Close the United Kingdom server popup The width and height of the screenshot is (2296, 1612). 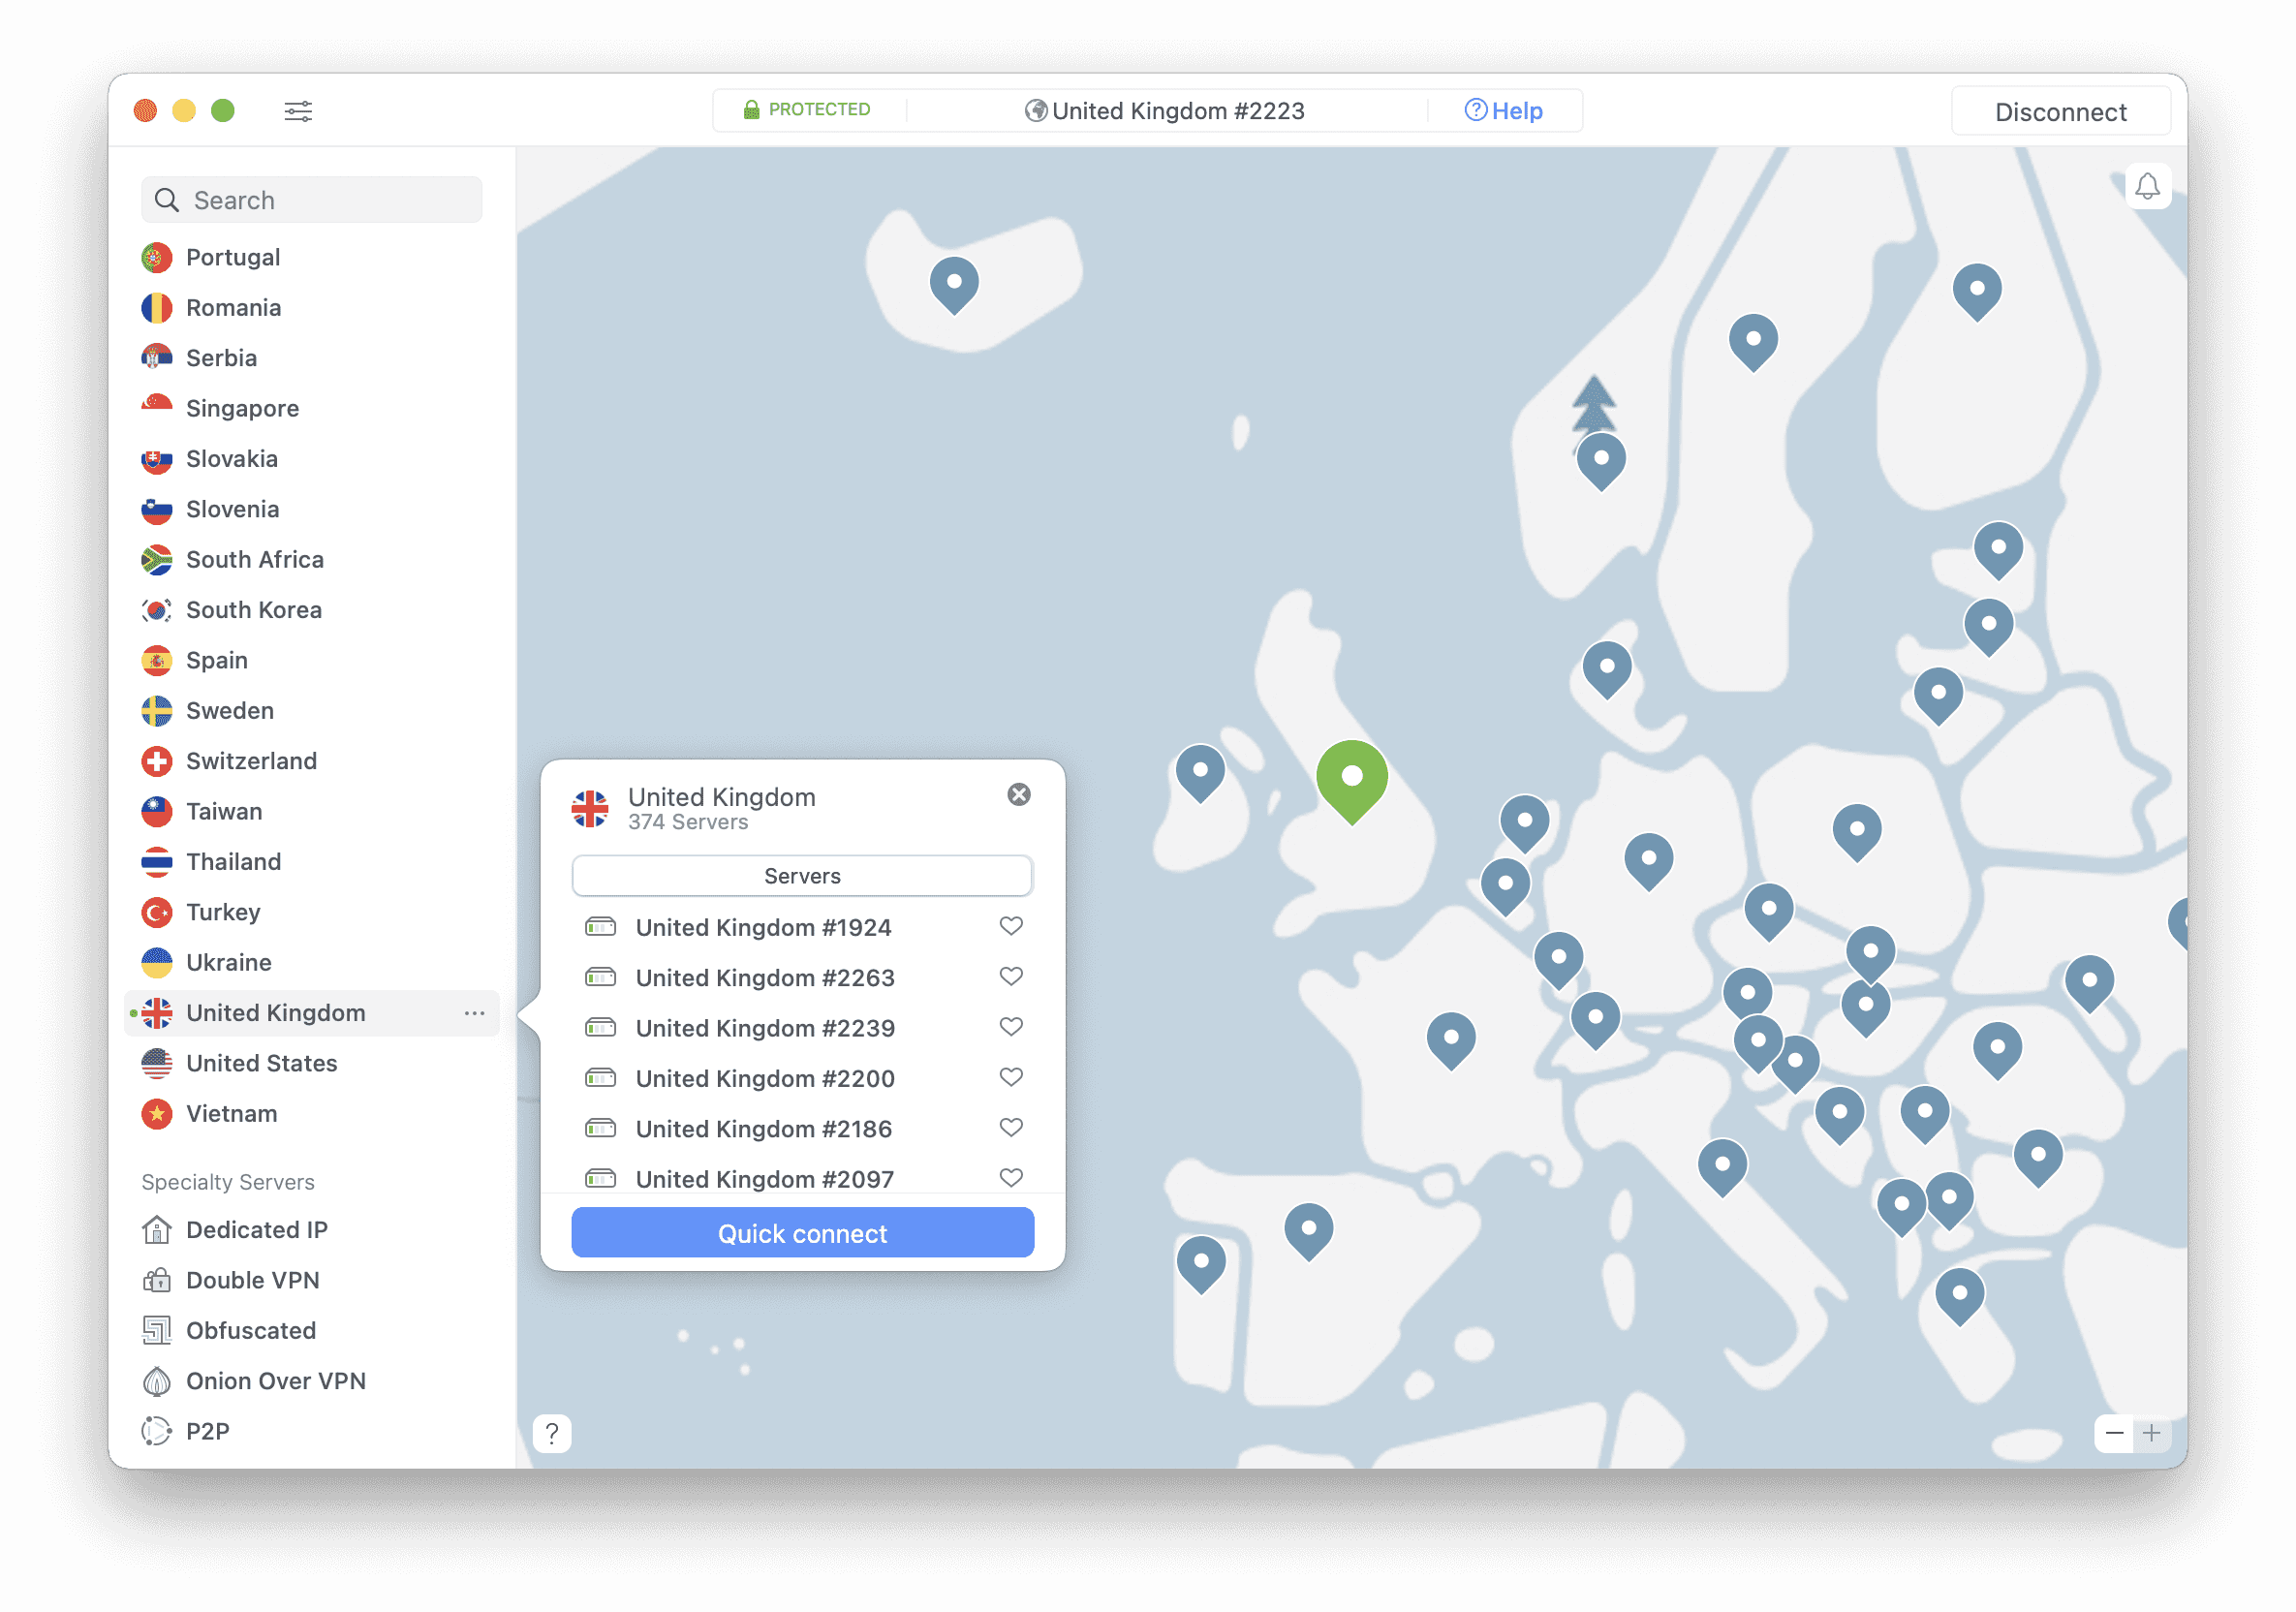(1019, 795)
